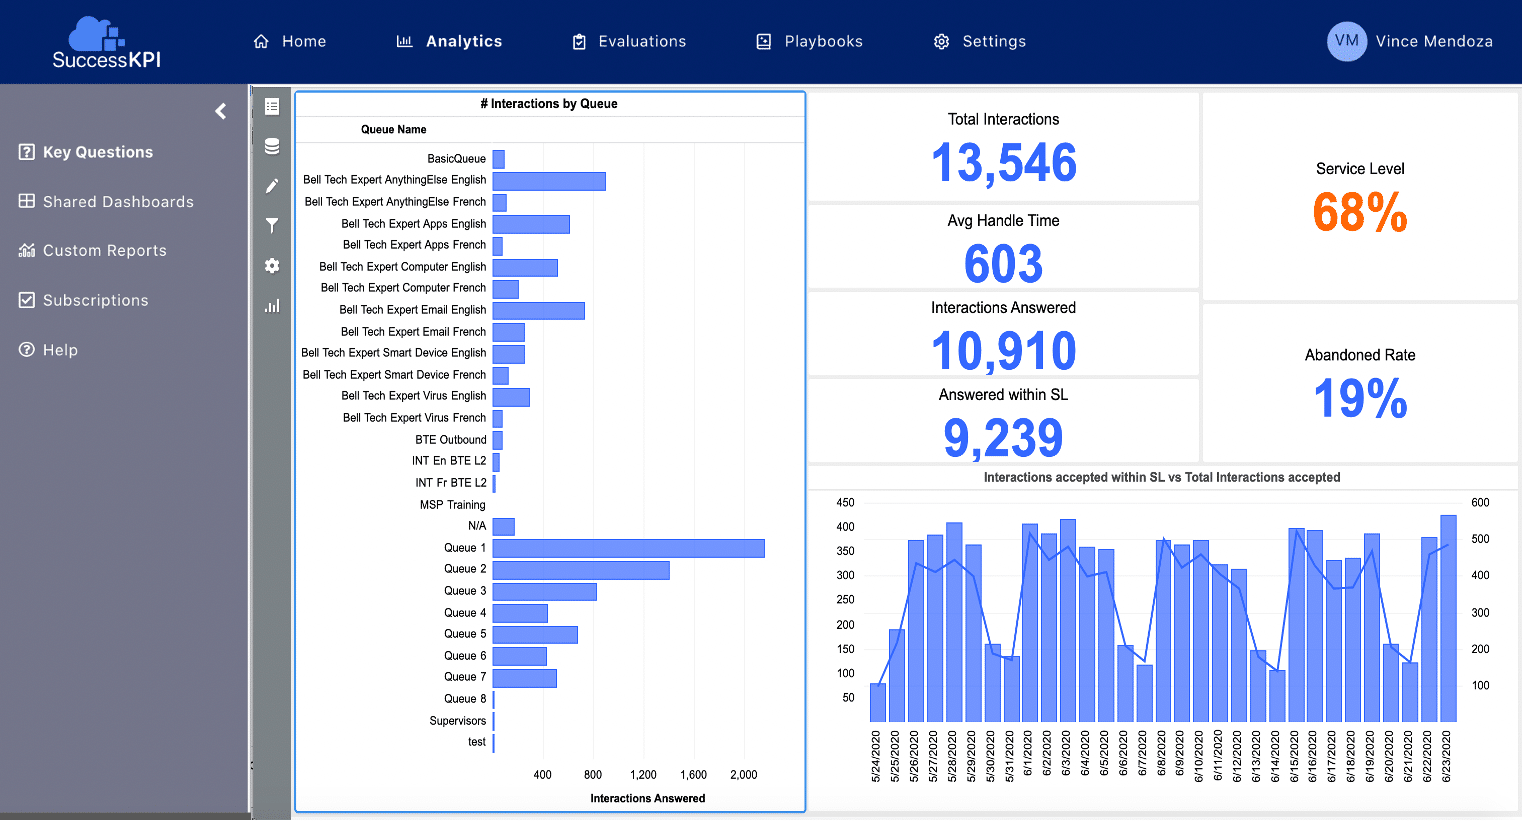Open the Subscriptions sidebar item

[84, 300]
